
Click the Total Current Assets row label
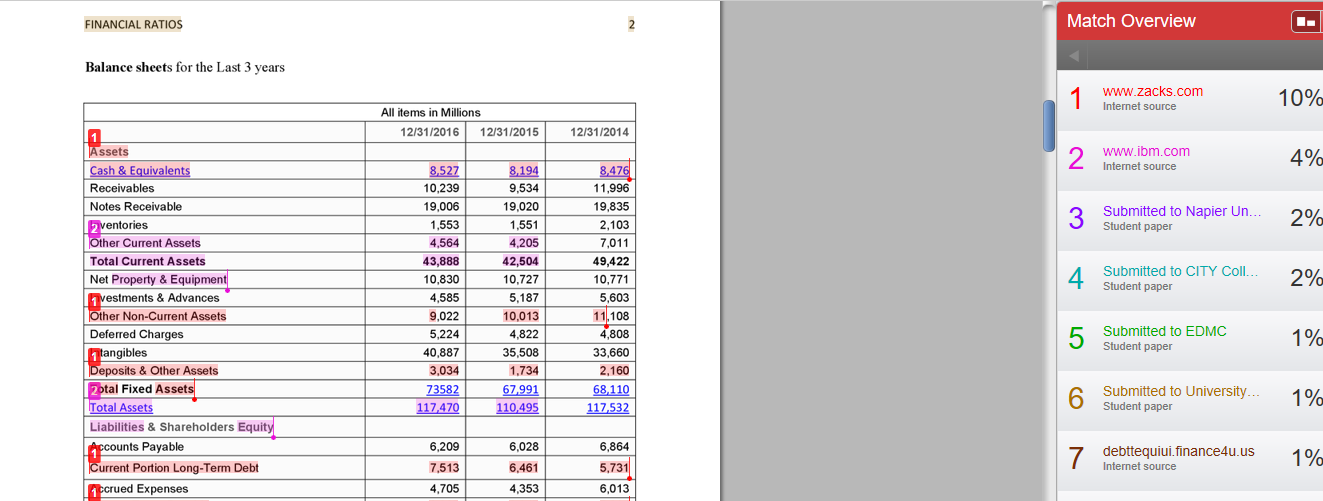point(147,262)
